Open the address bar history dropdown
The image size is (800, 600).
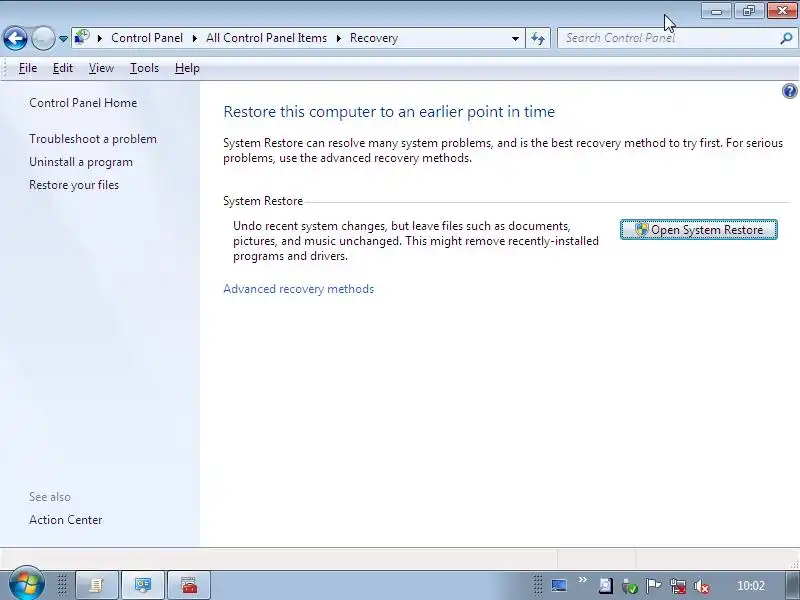pyautogui.click(x=515, y=38)
